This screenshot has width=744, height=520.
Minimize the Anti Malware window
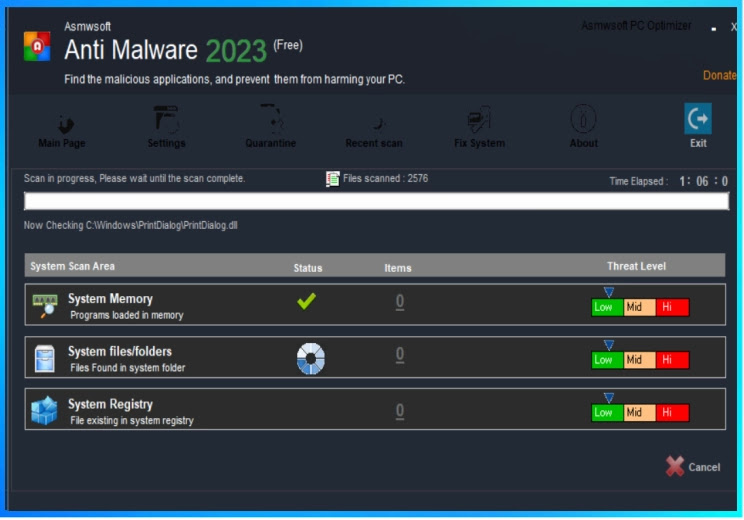[714, 29]
